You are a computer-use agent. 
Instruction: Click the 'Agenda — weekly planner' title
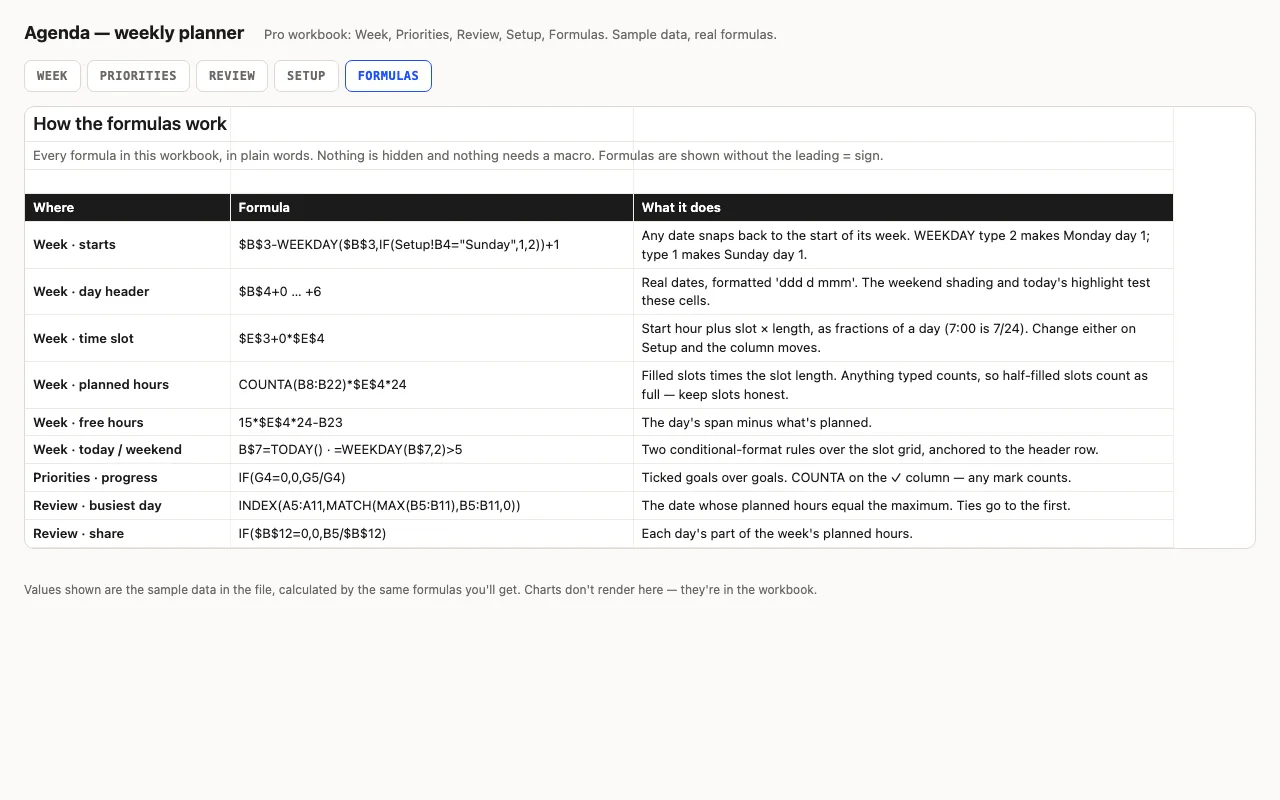click(134, 33)
